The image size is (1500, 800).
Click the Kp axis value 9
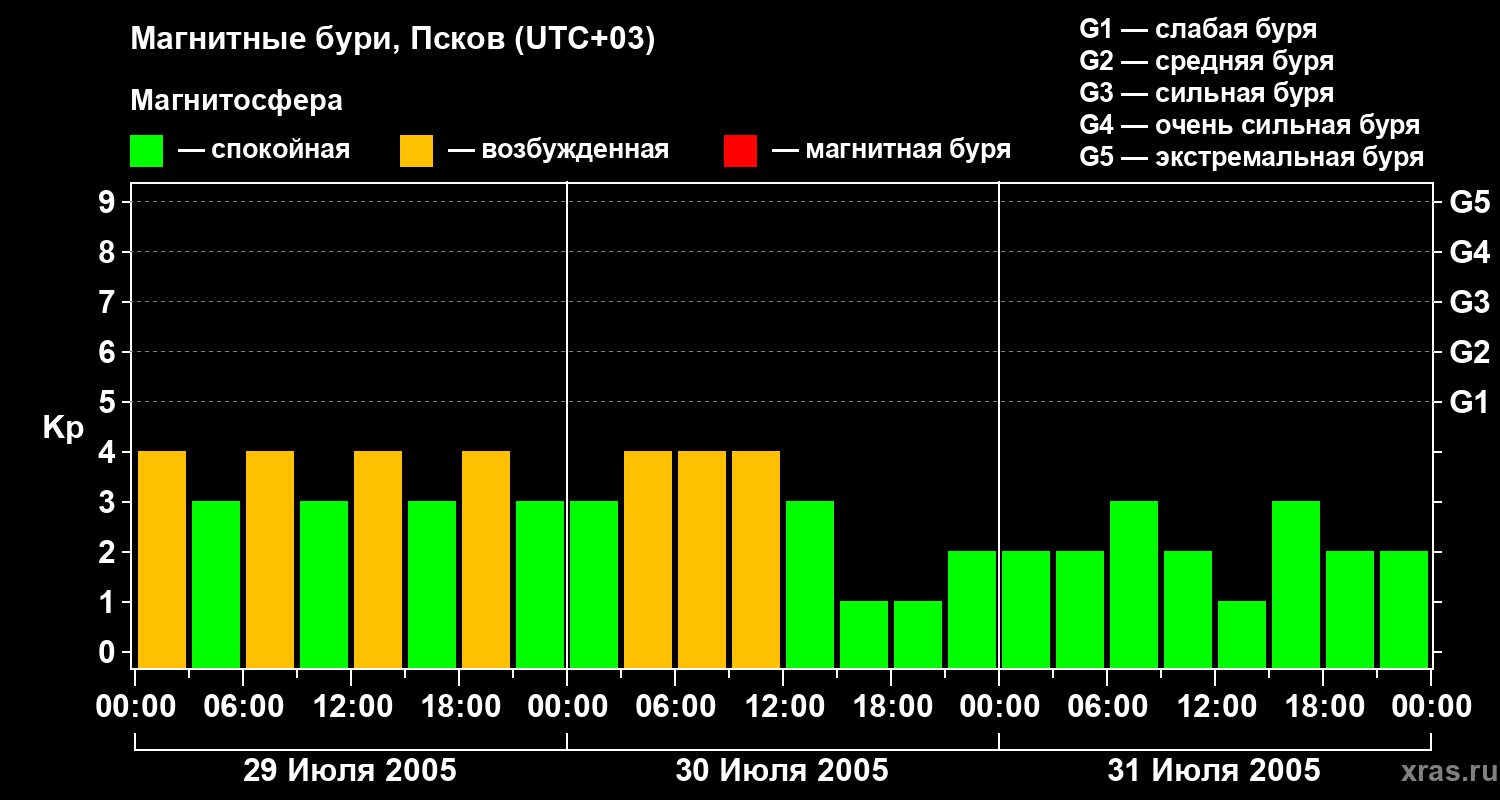pyautogui.click(x=109, y=203)
